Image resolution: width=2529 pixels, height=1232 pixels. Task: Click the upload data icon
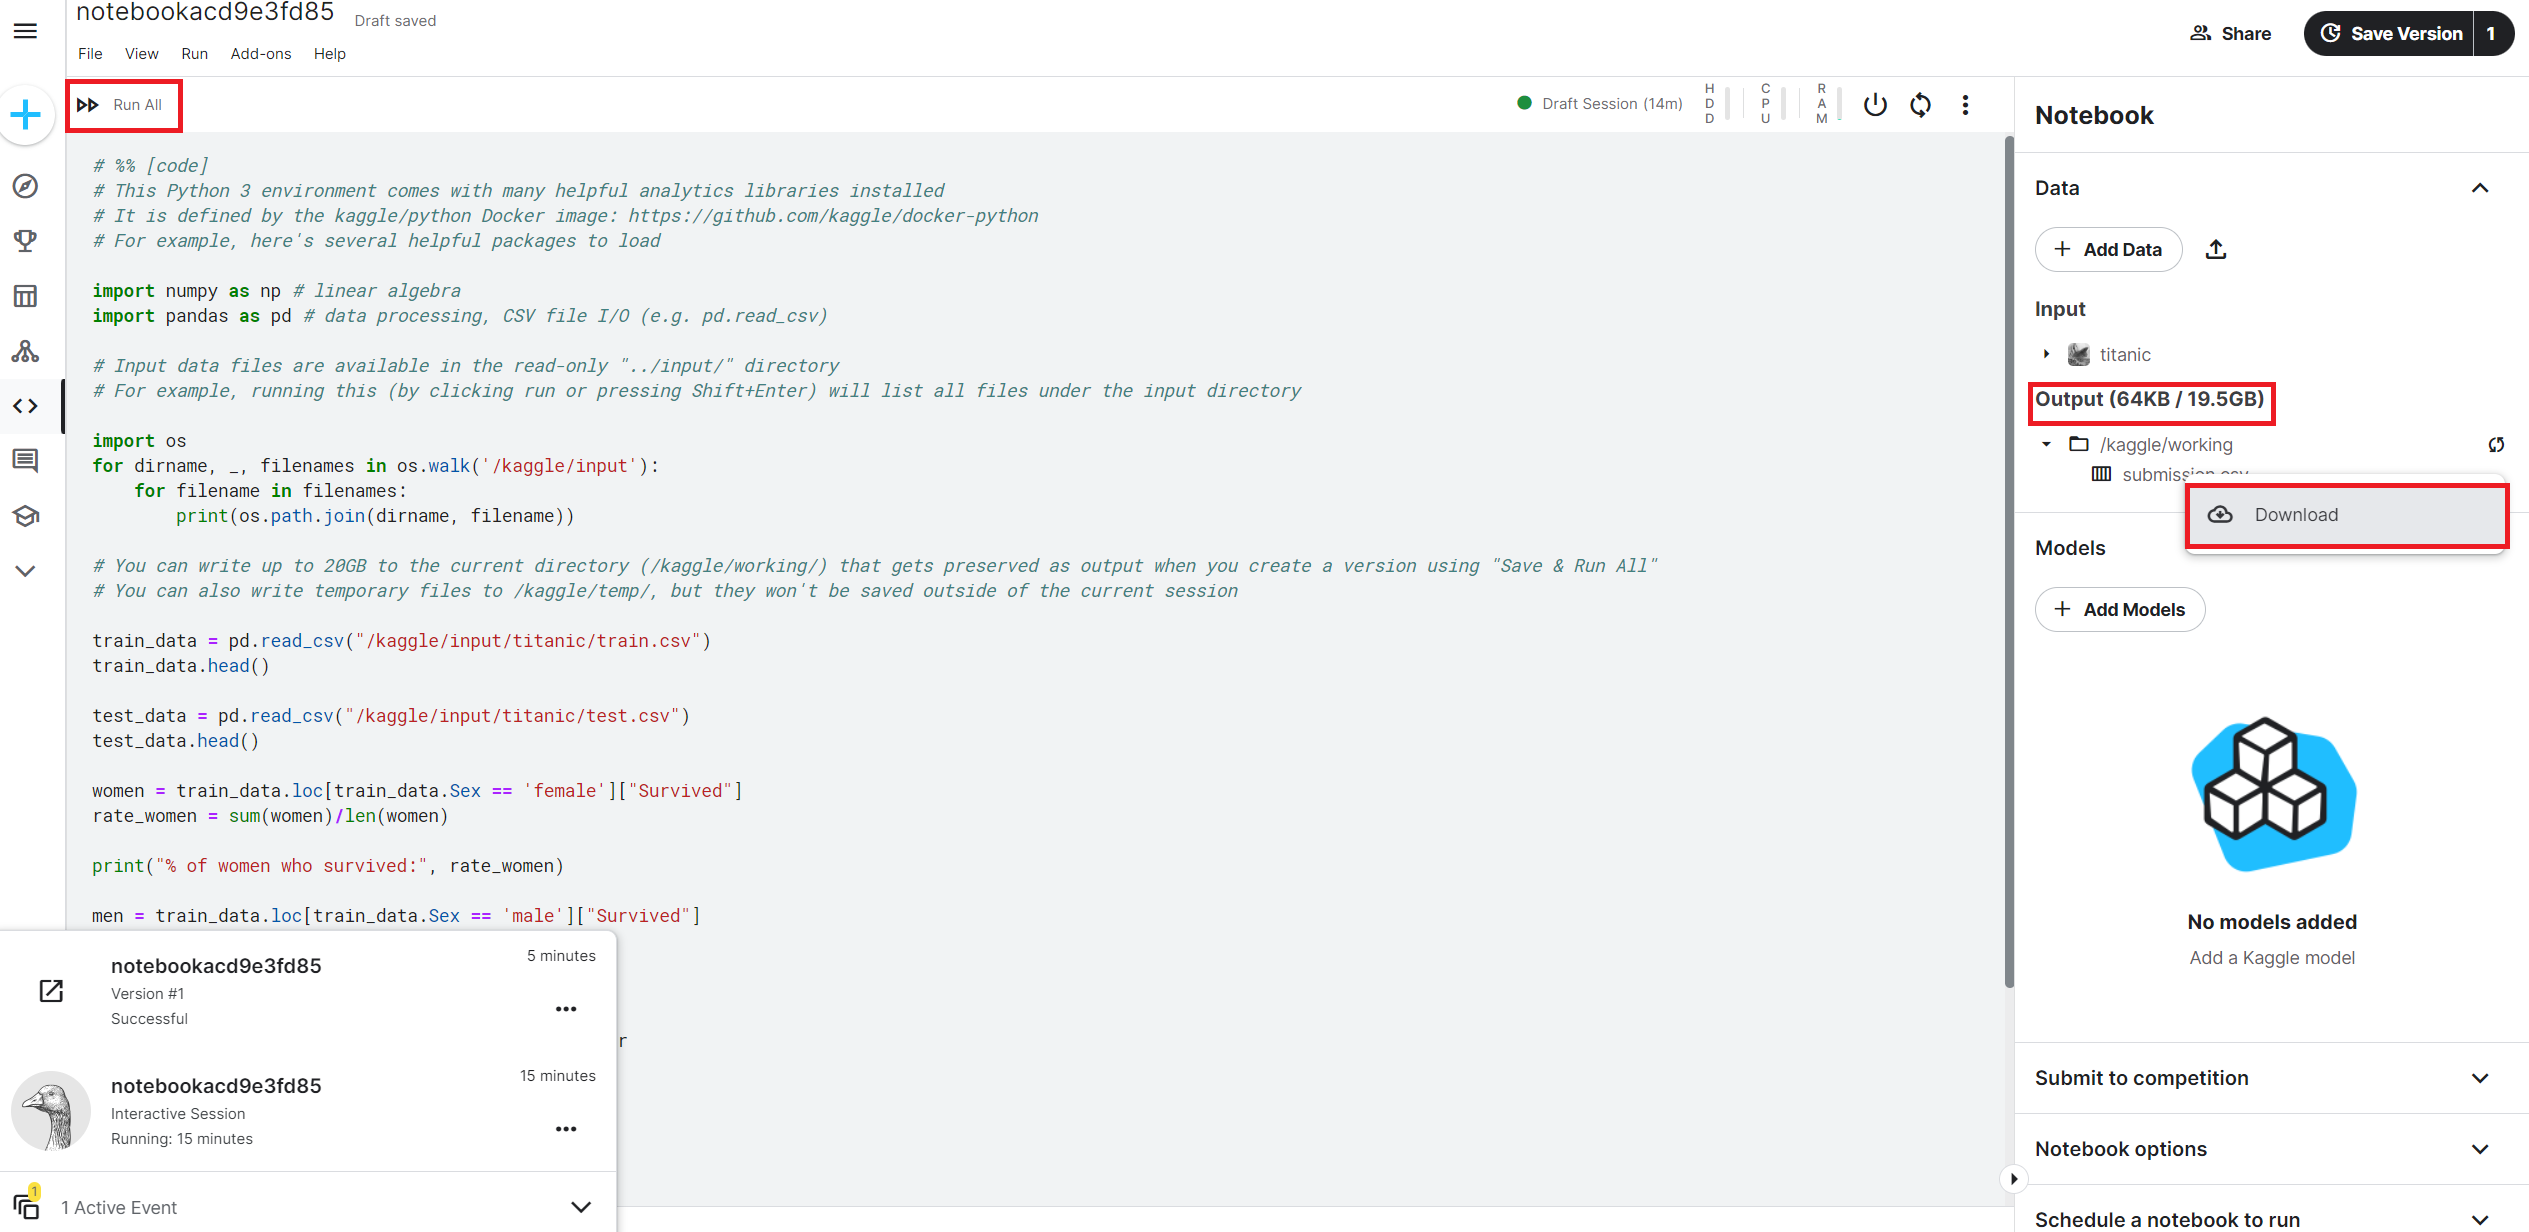point(2216,250)
